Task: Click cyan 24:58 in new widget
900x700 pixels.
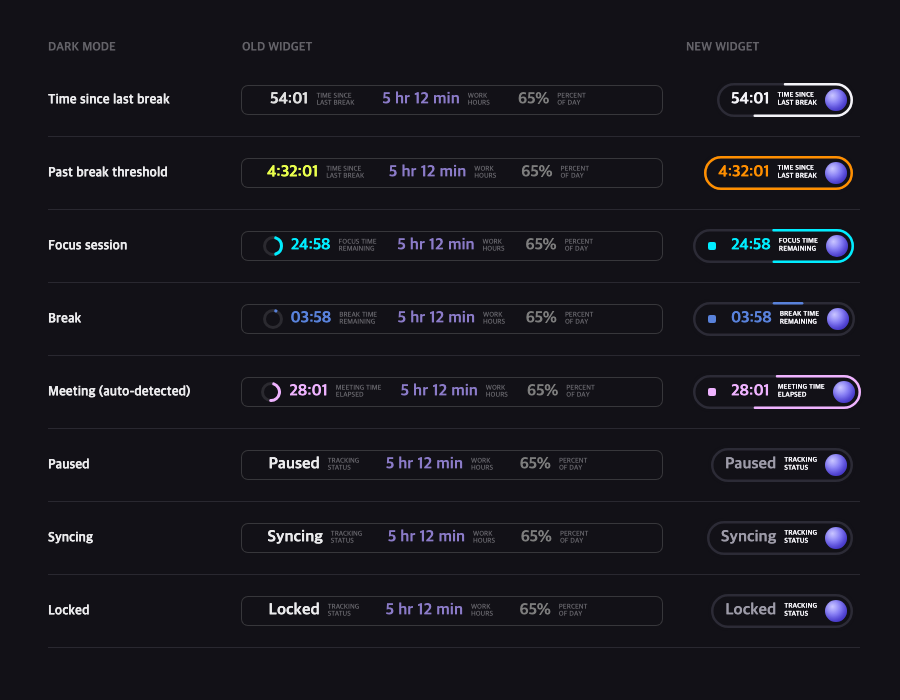Action: tap(750, 244)
